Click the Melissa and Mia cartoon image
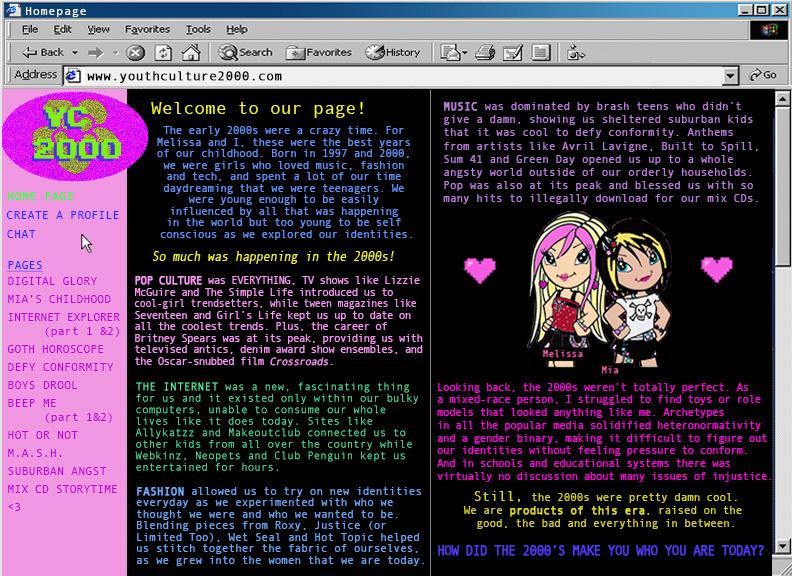 [x=601, y=291]
